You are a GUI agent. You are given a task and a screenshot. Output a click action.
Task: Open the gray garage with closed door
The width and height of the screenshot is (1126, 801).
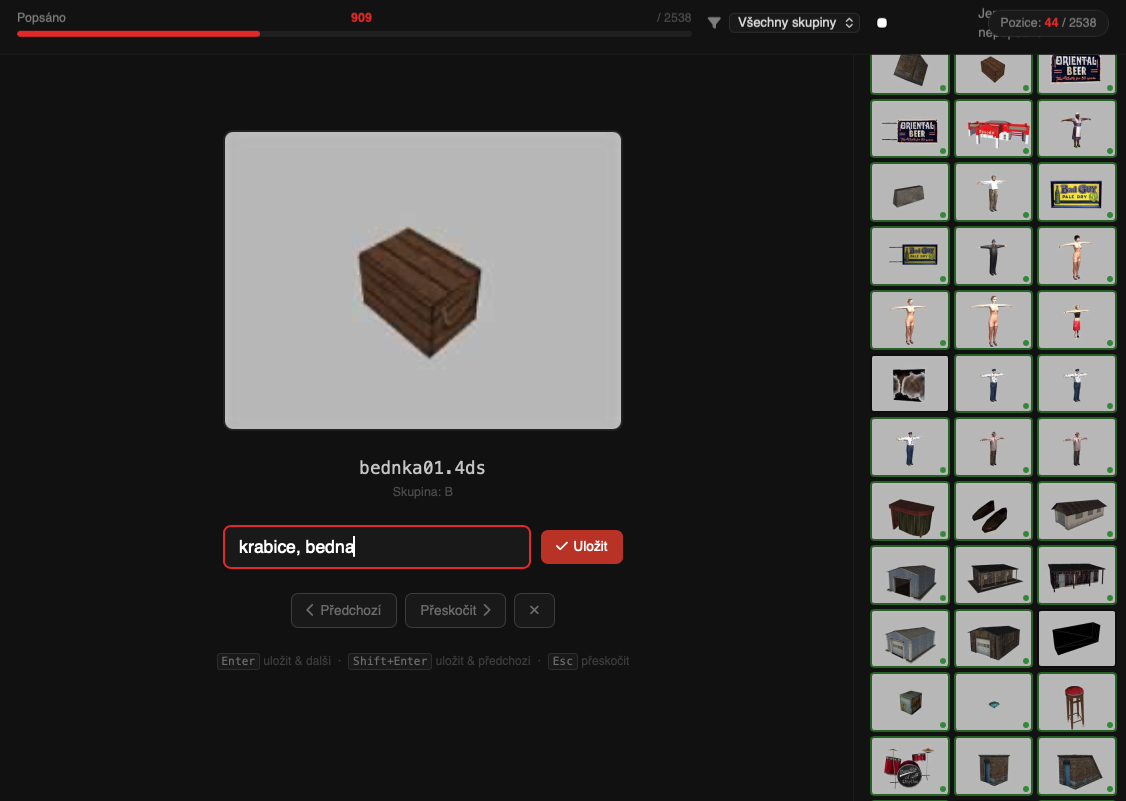[910, 639]
